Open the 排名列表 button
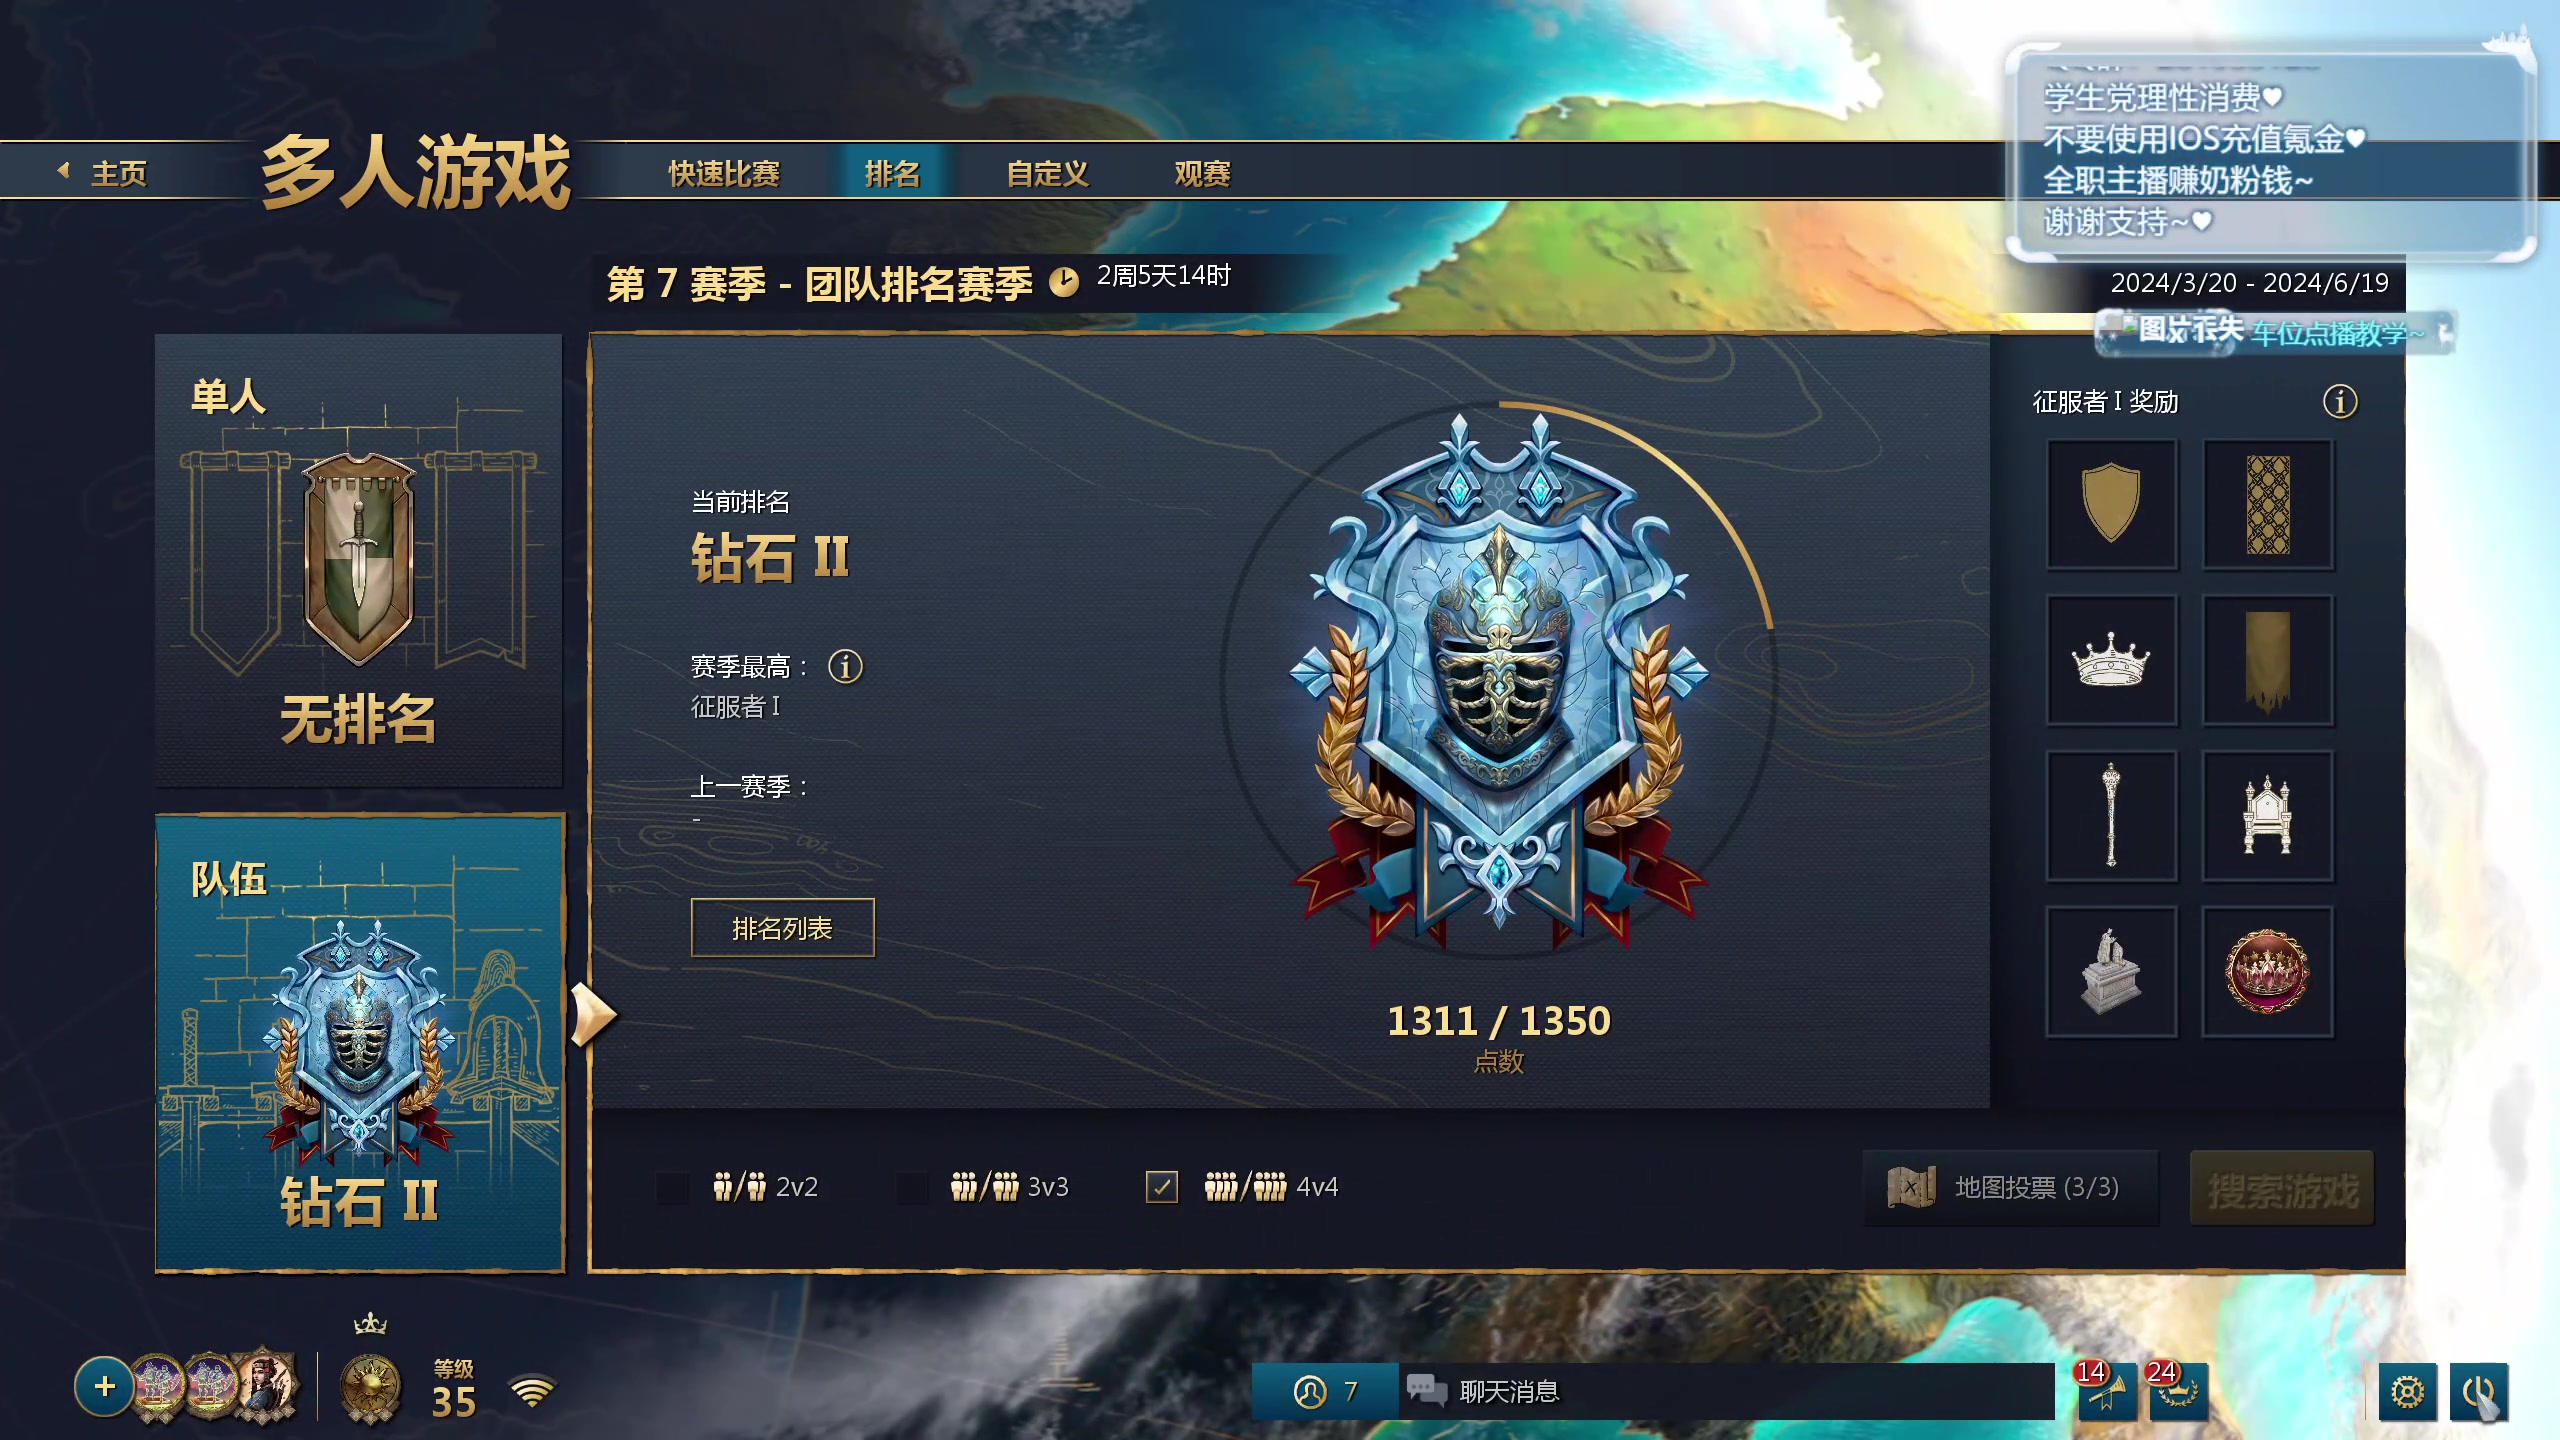The width and height of the screenshot is (2560, 1440). click(x=782, y=928)
